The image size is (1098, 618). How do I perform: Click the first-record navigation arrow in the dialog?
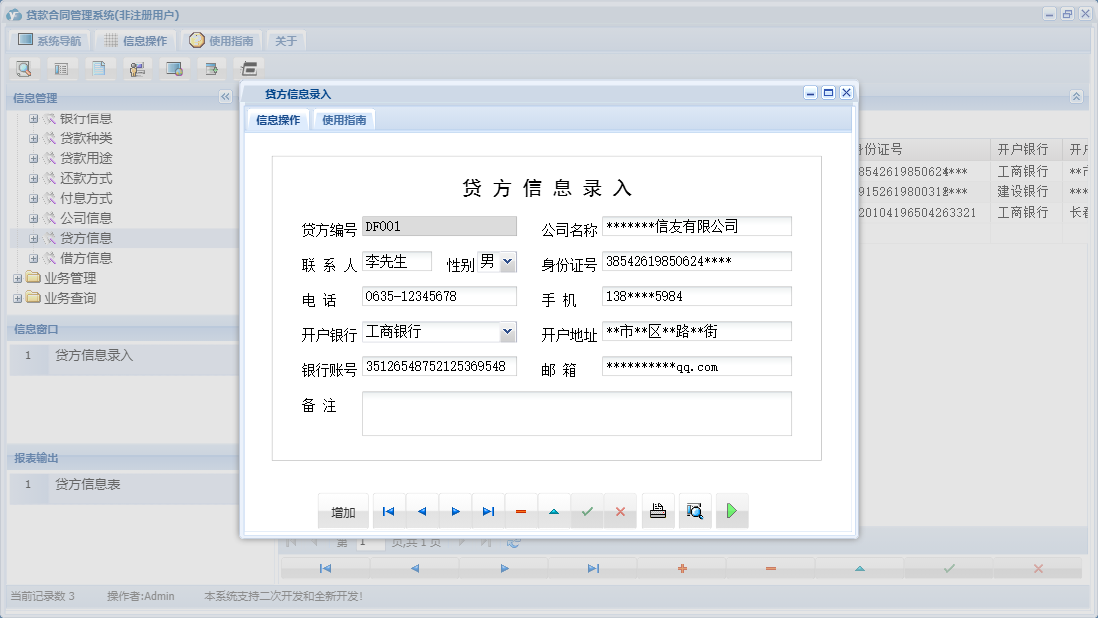click(x=388, y=510)
